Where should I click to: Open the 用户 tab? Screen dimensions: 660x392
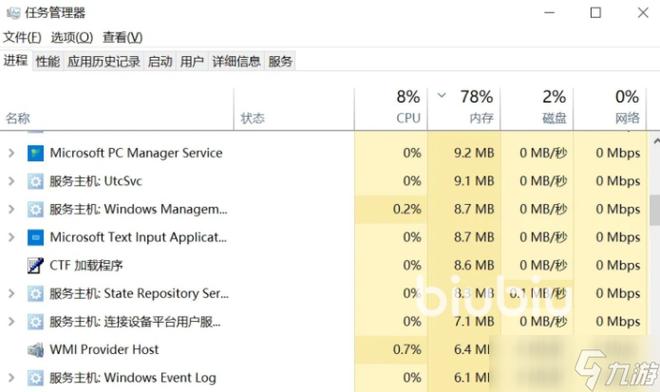192,61
